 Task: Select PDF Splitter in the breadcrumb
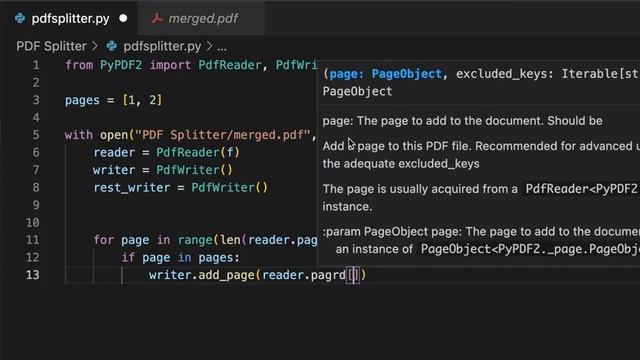(x=51, y=46)
